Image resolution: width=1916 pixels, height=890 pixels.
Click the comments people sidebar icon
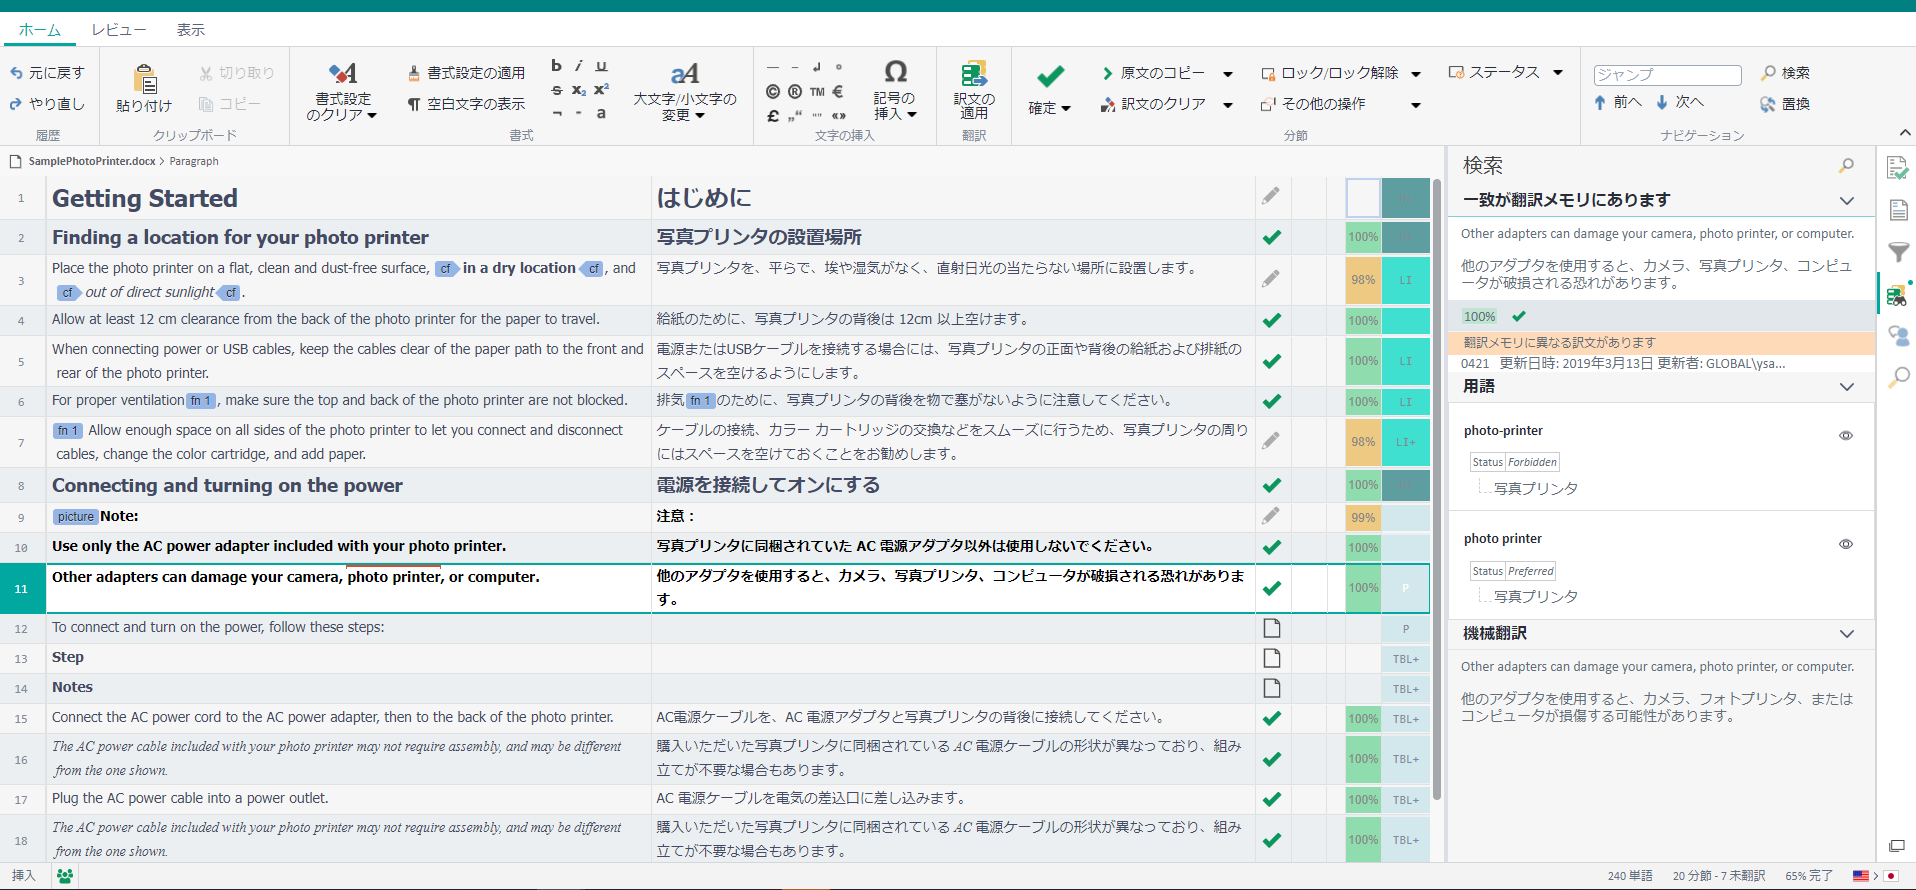coord(1898,336)
